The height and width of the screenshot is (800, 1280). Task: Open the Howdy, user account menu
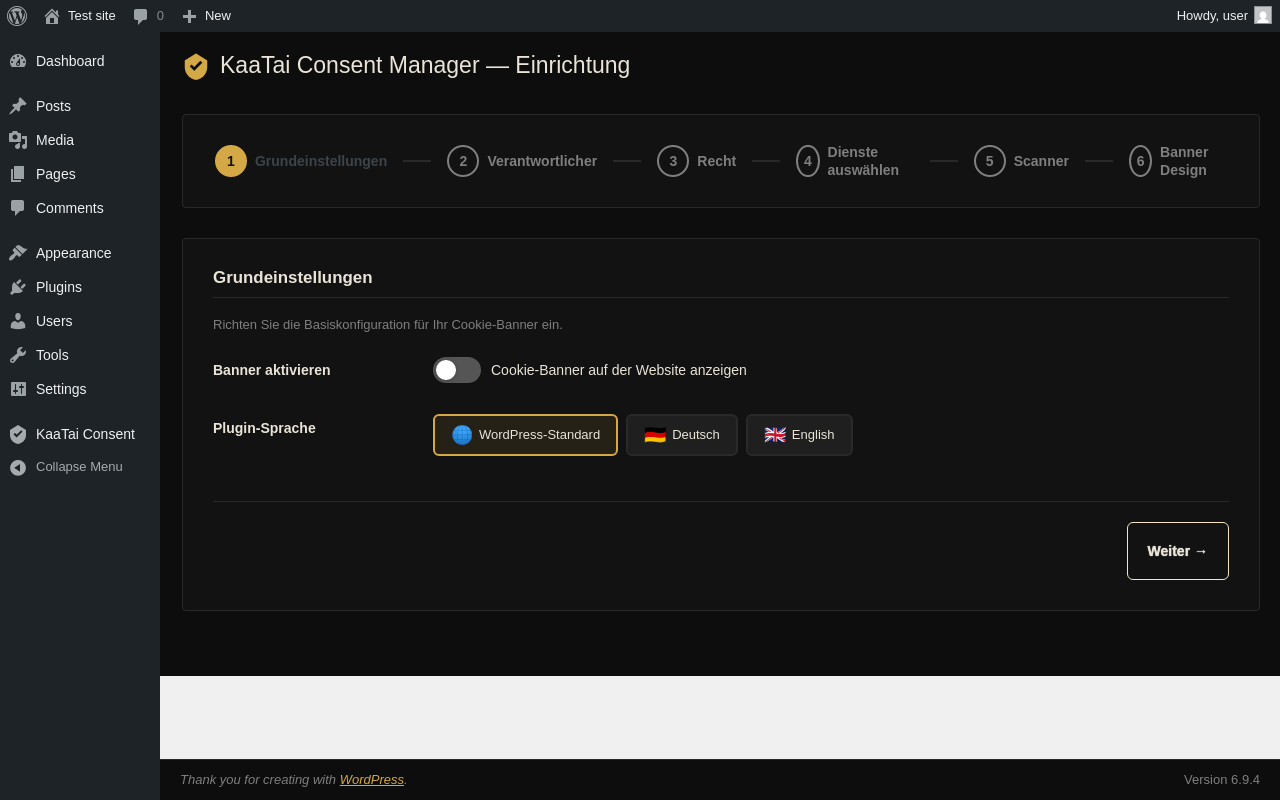click(1223, 16)
